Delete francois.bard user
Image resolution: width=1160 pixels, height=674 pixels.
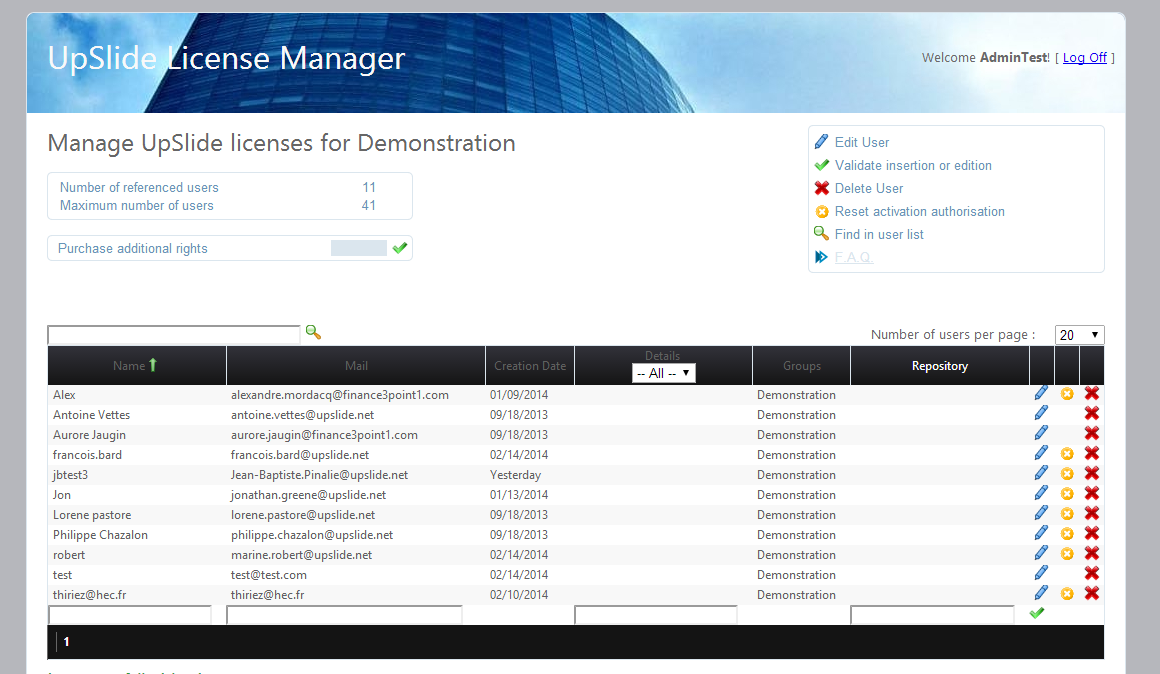coord(1092,454)
